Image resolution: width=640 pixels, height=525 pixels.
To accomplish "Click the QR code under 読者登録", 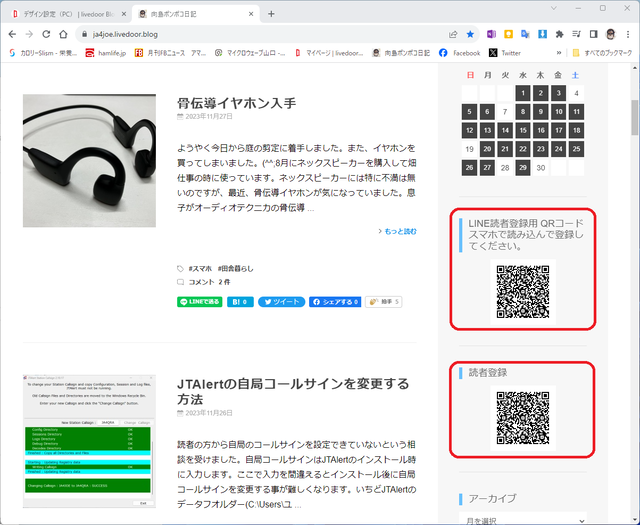I will point(523,418).
